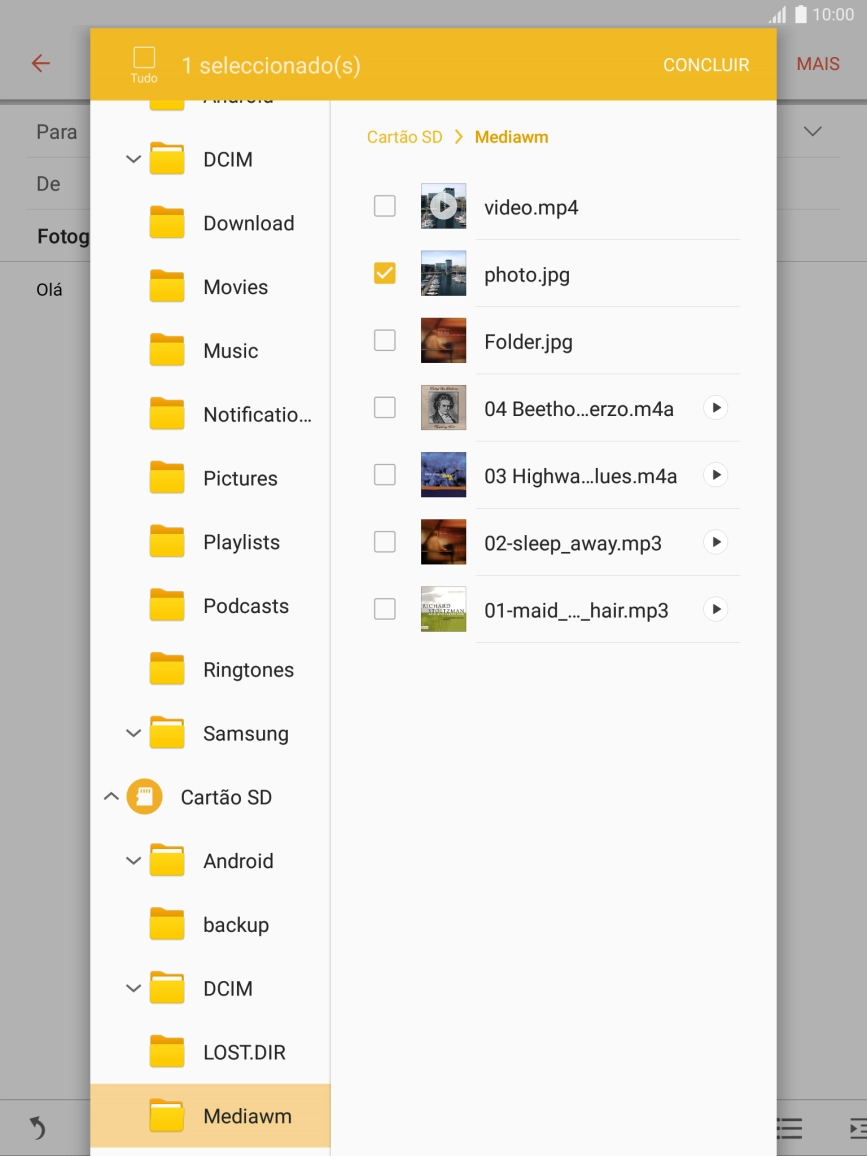The image size is (867, 1156).
Task: Expand the Samsung folder chevron
Action: click(x=133, y=733)
